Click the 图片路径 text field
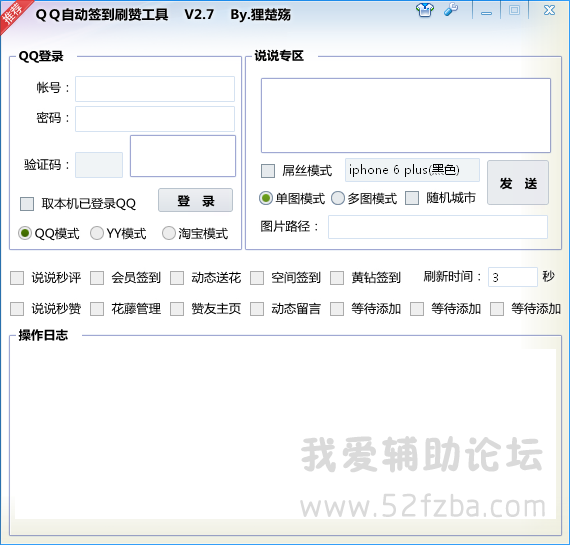 tap(438, 227)
